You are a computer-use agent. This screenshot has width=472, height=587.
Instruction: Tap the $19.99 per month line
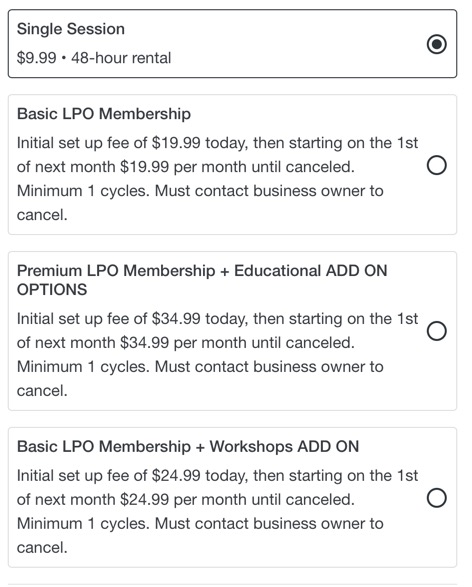pos(186,167)
